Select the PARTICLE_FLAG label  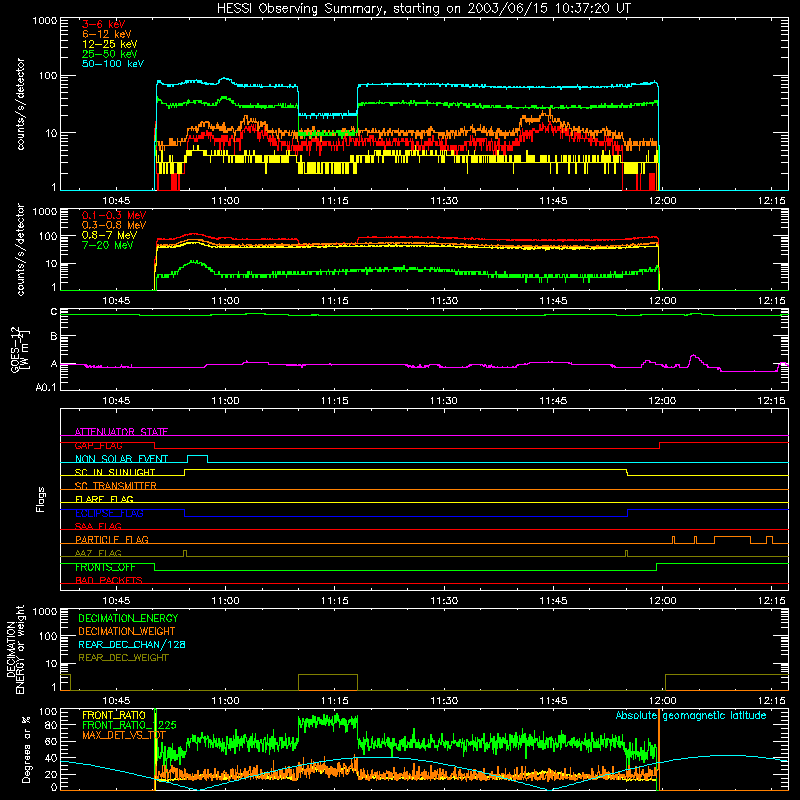pyautogui.click(x=112, y=540)
